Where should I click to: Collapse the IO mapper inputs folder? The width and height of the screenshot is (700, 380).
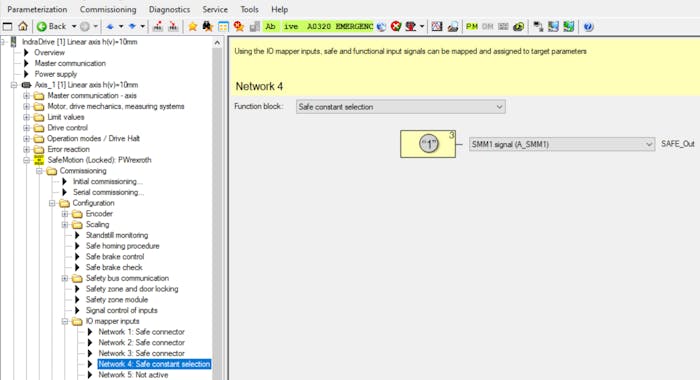(65, 321)
